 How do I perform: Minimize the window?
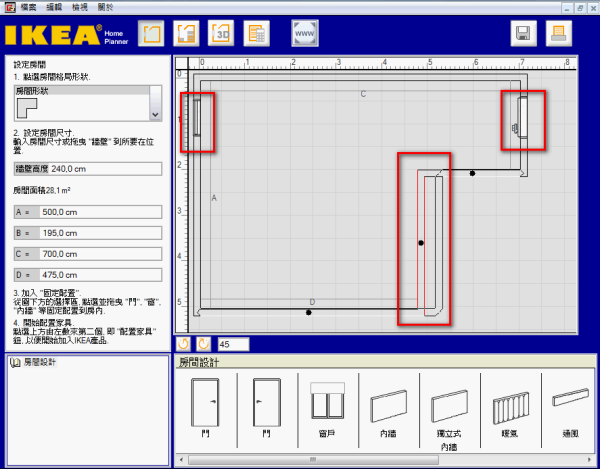pos(567,8)
